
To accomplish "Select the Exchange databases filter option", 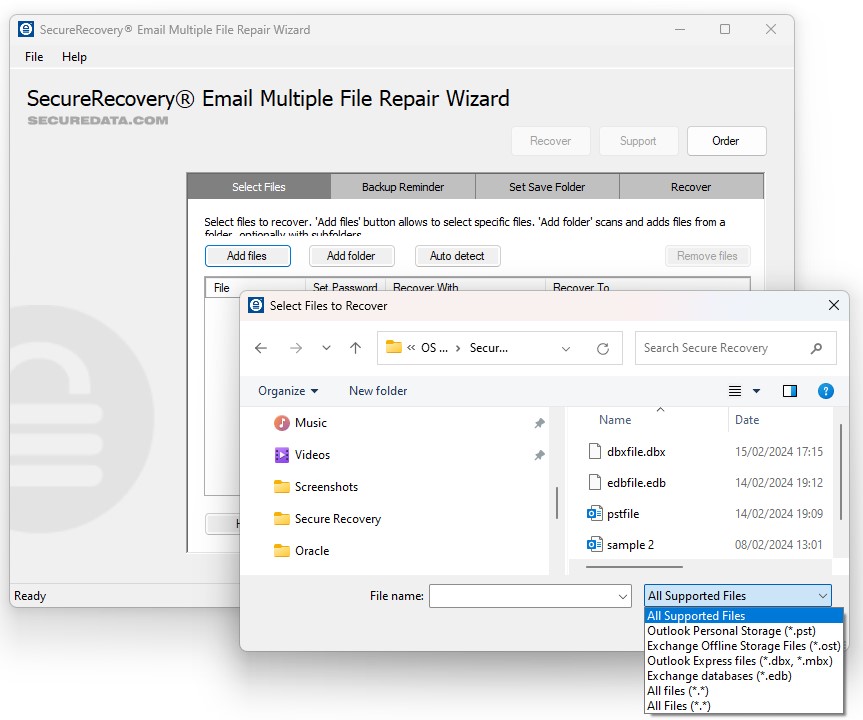I will tap(717, 675).
